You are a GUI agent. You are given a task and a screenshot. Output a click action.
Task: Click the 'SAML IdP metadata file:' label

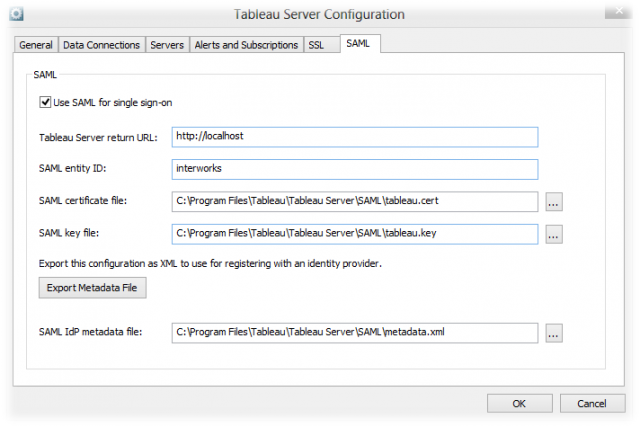click(91, 332)
